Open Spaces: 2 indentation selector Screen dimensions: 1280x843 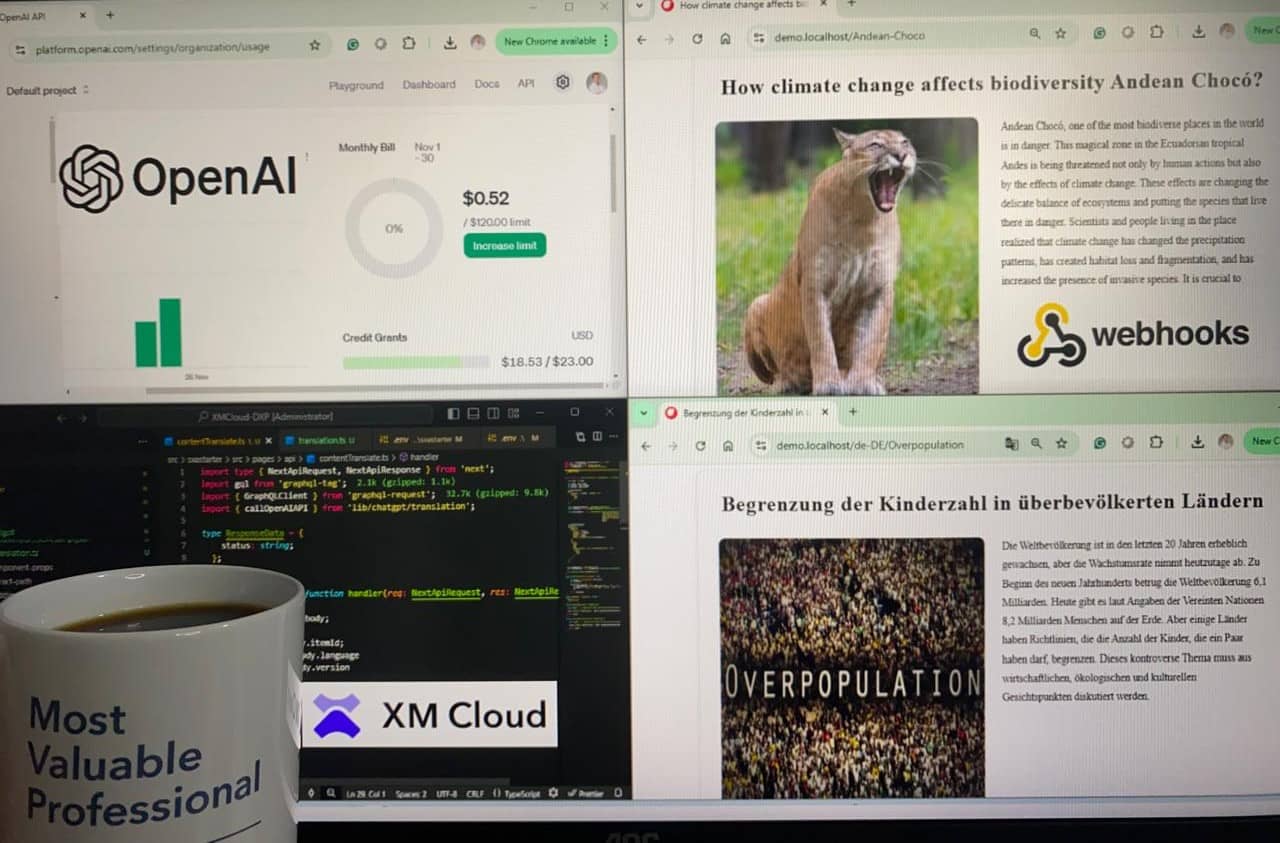click(410, 793)
